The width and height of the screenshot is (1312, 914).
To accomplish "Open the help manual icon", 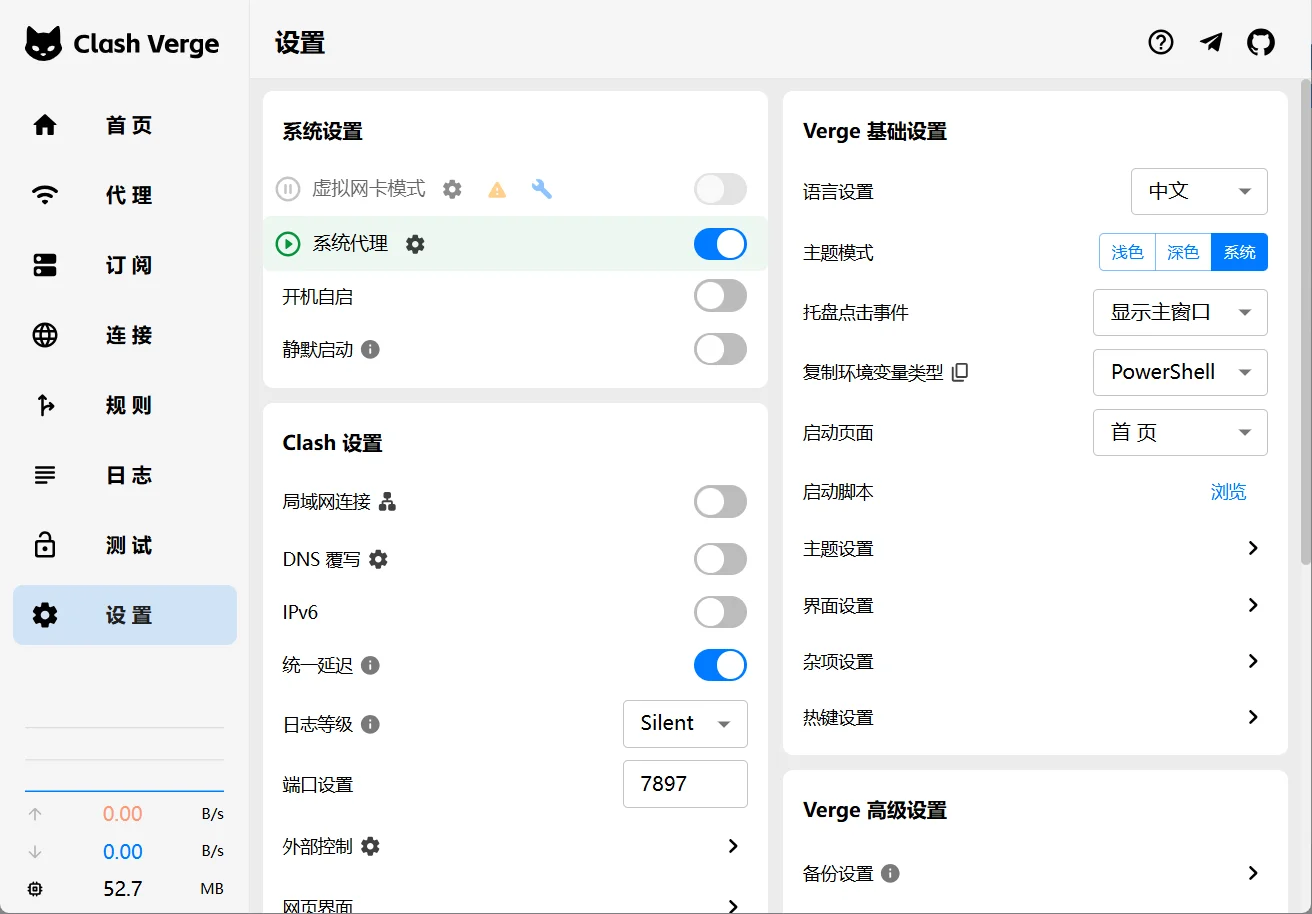I will tap(1161, 42).
